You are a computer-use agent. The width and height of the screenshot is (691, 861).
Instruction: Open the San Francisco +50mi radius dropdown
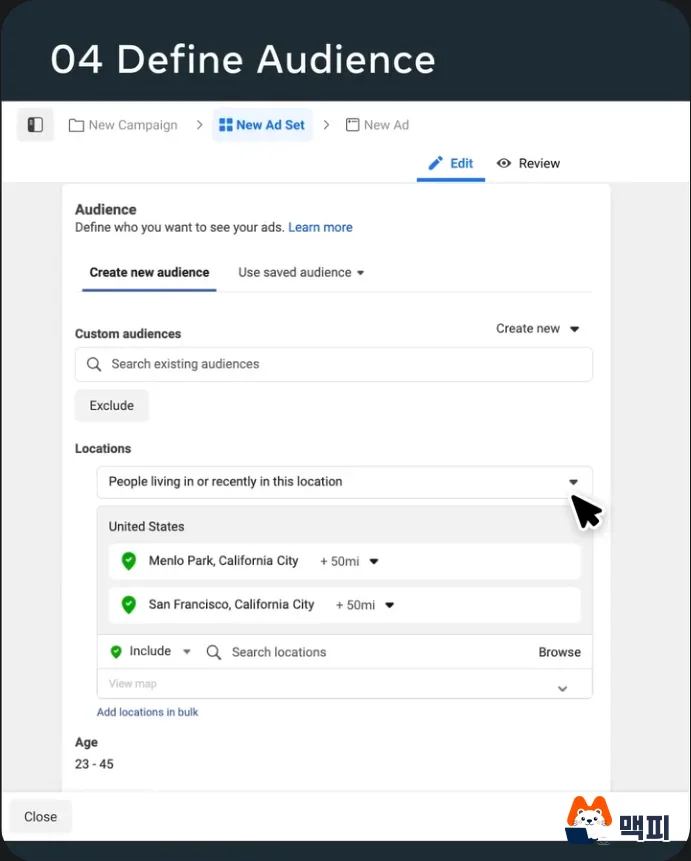point(365,605)
